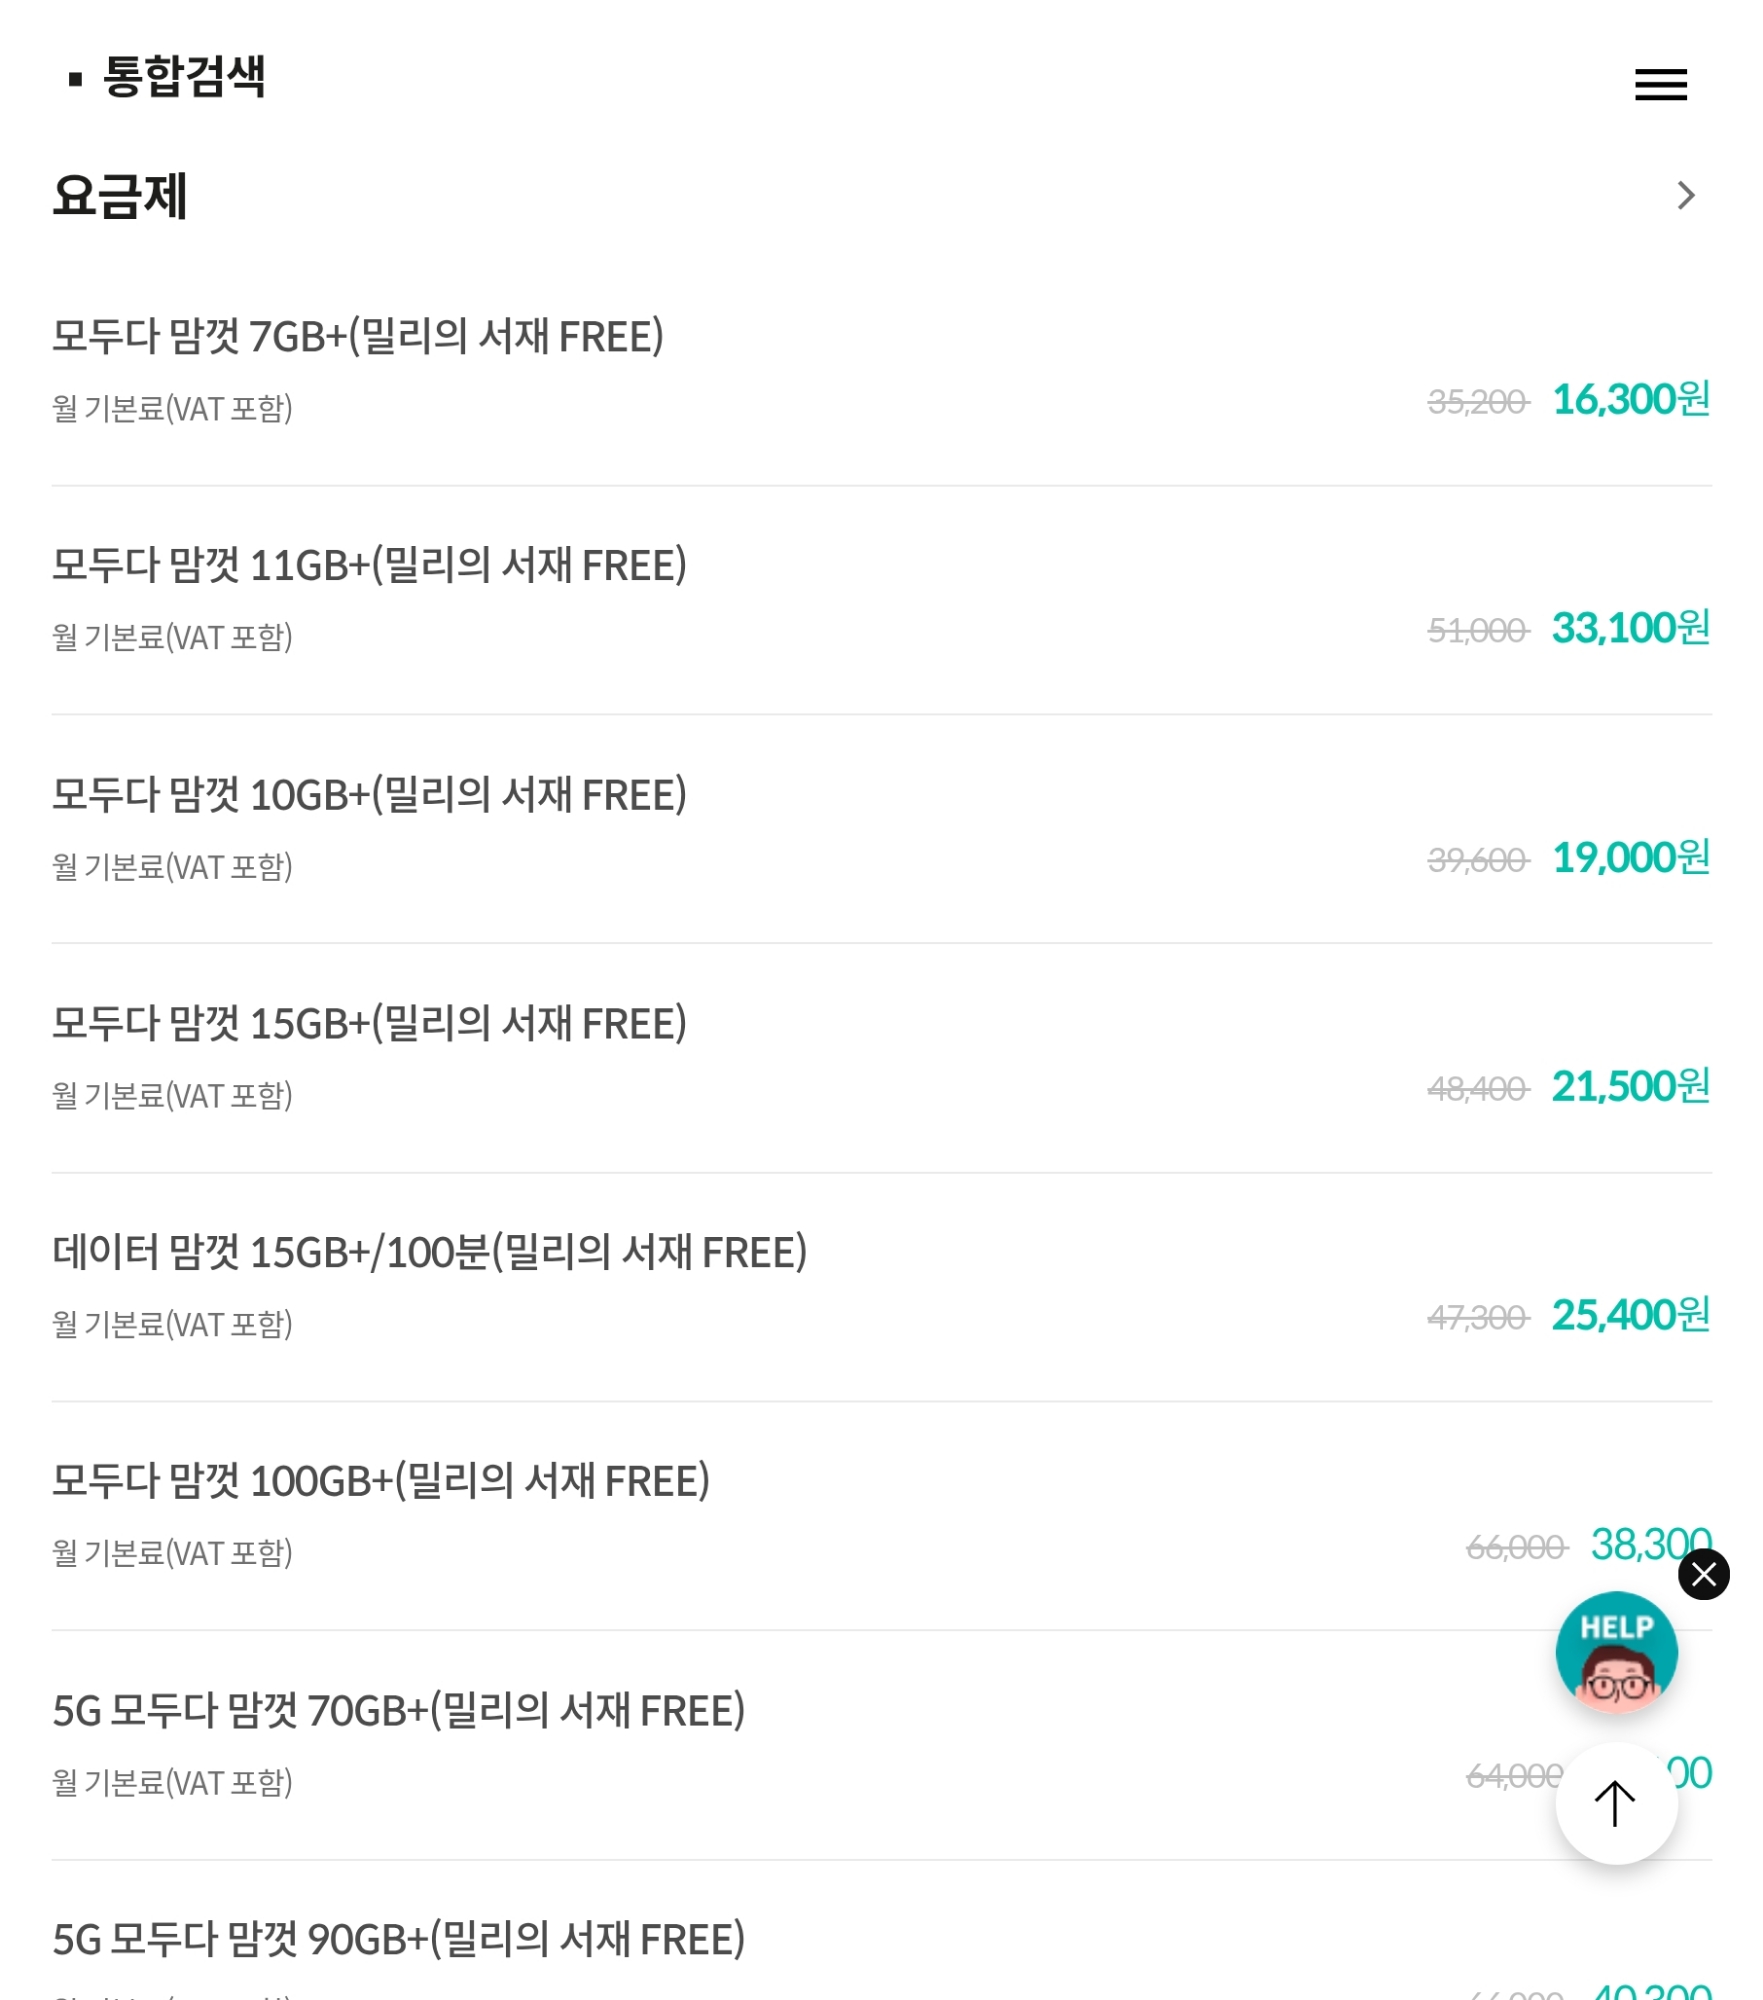
Task: View the 모두다 맘껏 100GB+ plan
Action: (380, 1482)
